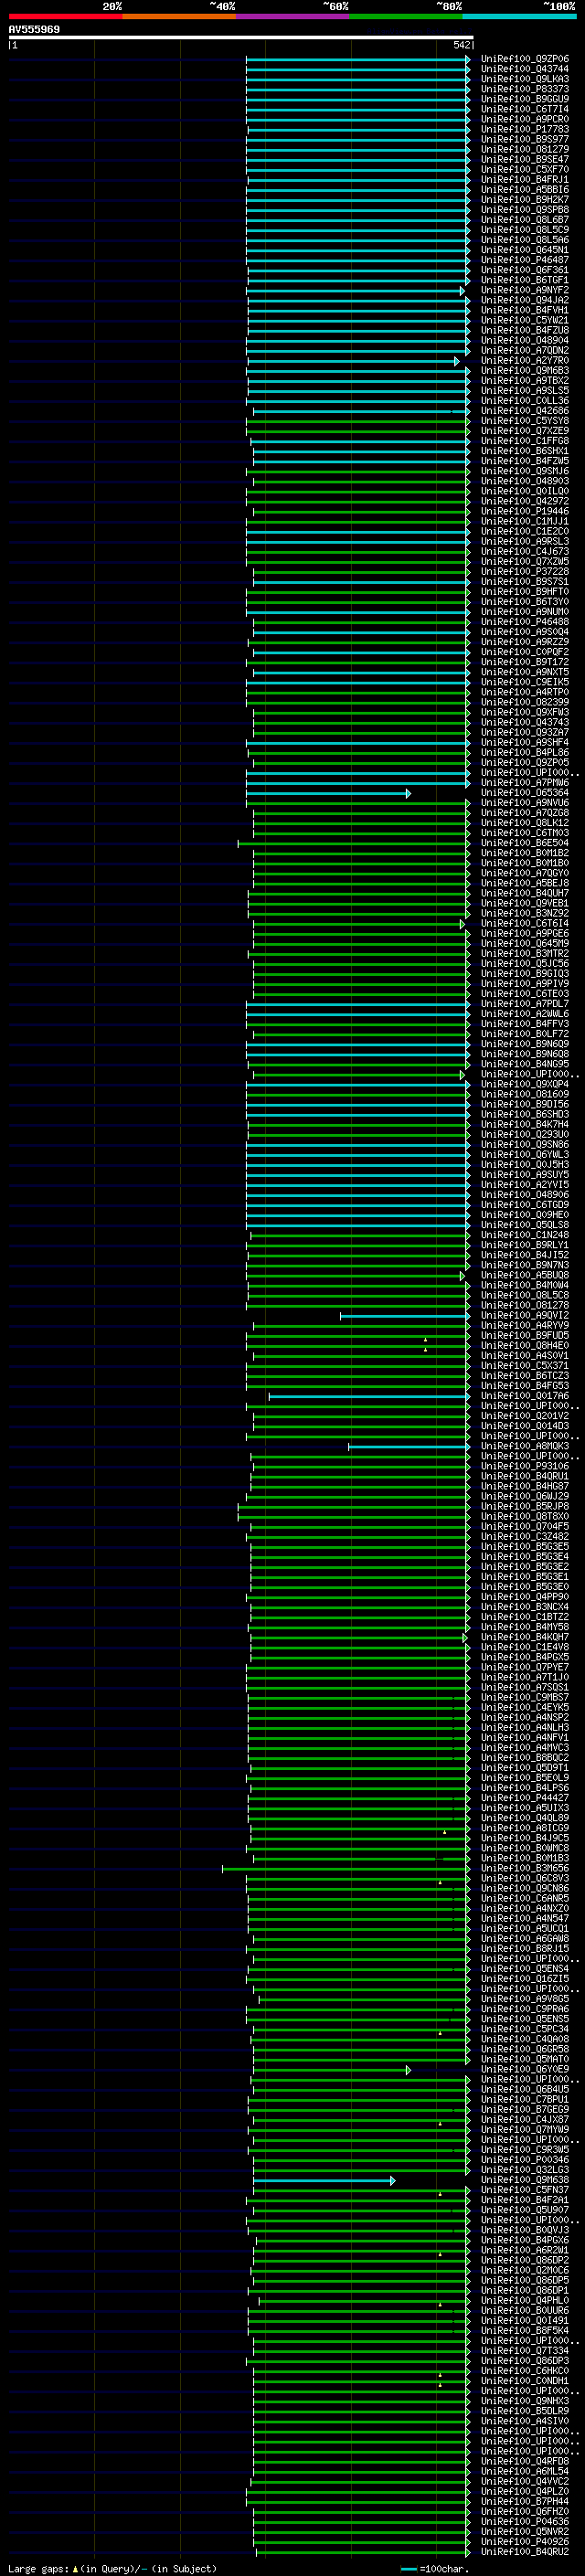Click the long green bar of UniRef100_B3M656
This screenshot has width=585, height=2576.
346,1869
